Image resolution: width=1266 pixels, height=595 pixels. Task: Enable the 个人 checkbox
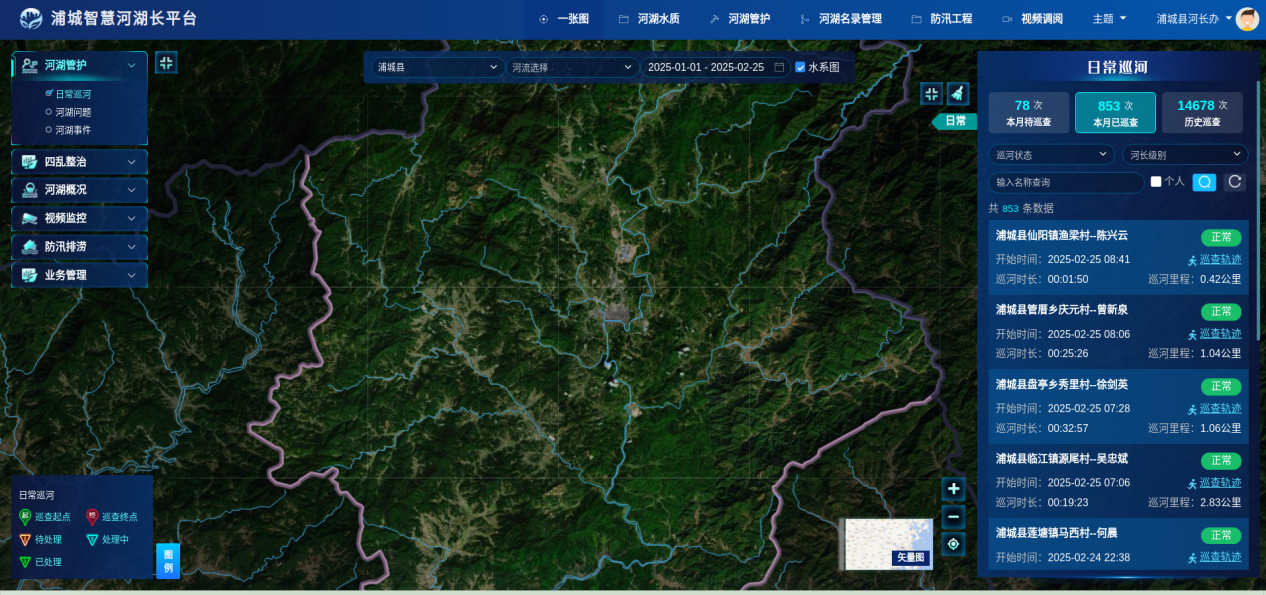click(1156, 182)
